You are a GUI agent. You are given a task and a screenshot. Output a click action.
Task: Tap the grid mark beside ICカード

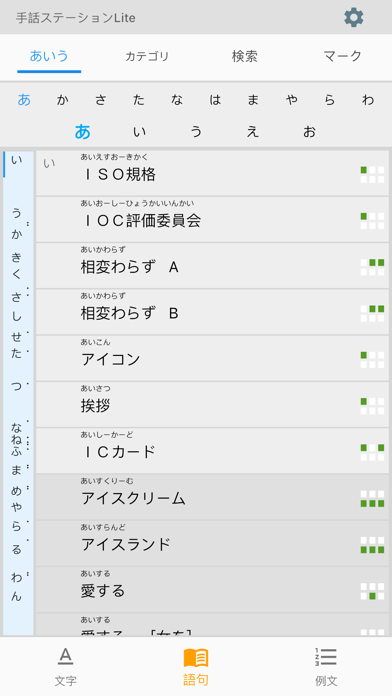pos(372,452)
